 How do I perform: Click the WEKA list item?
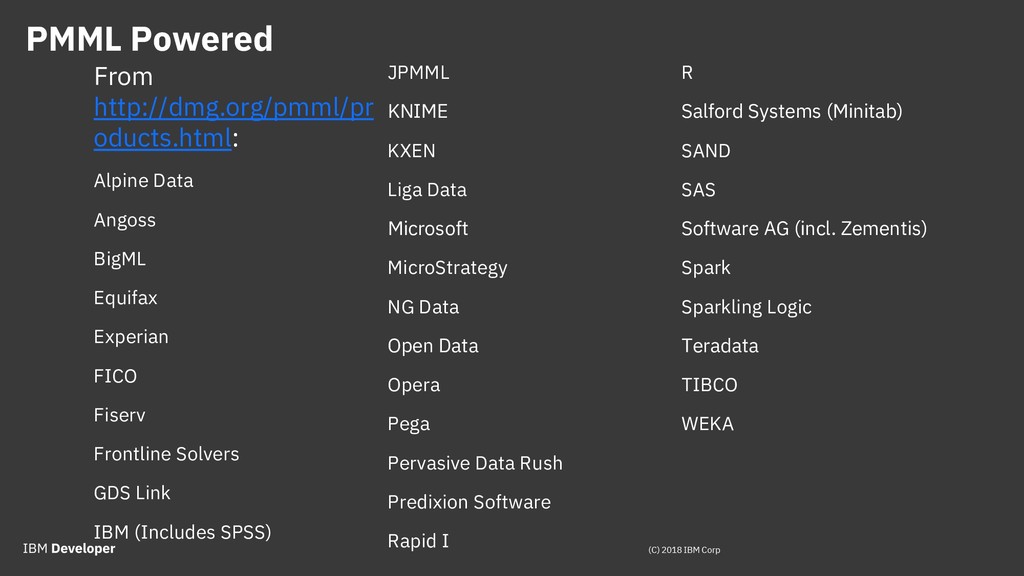click(x=707, y=424)
